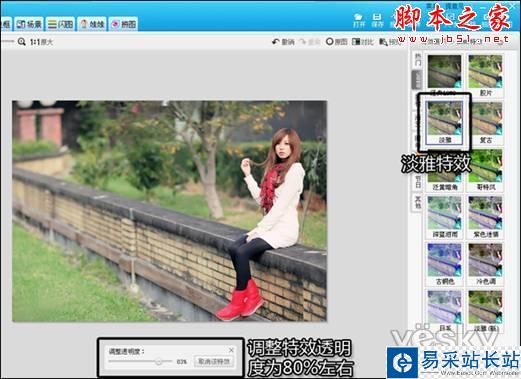
Task: Apply the 胶片 effect thumbnail
Action: pyautogui.click(x=485, y=75)
